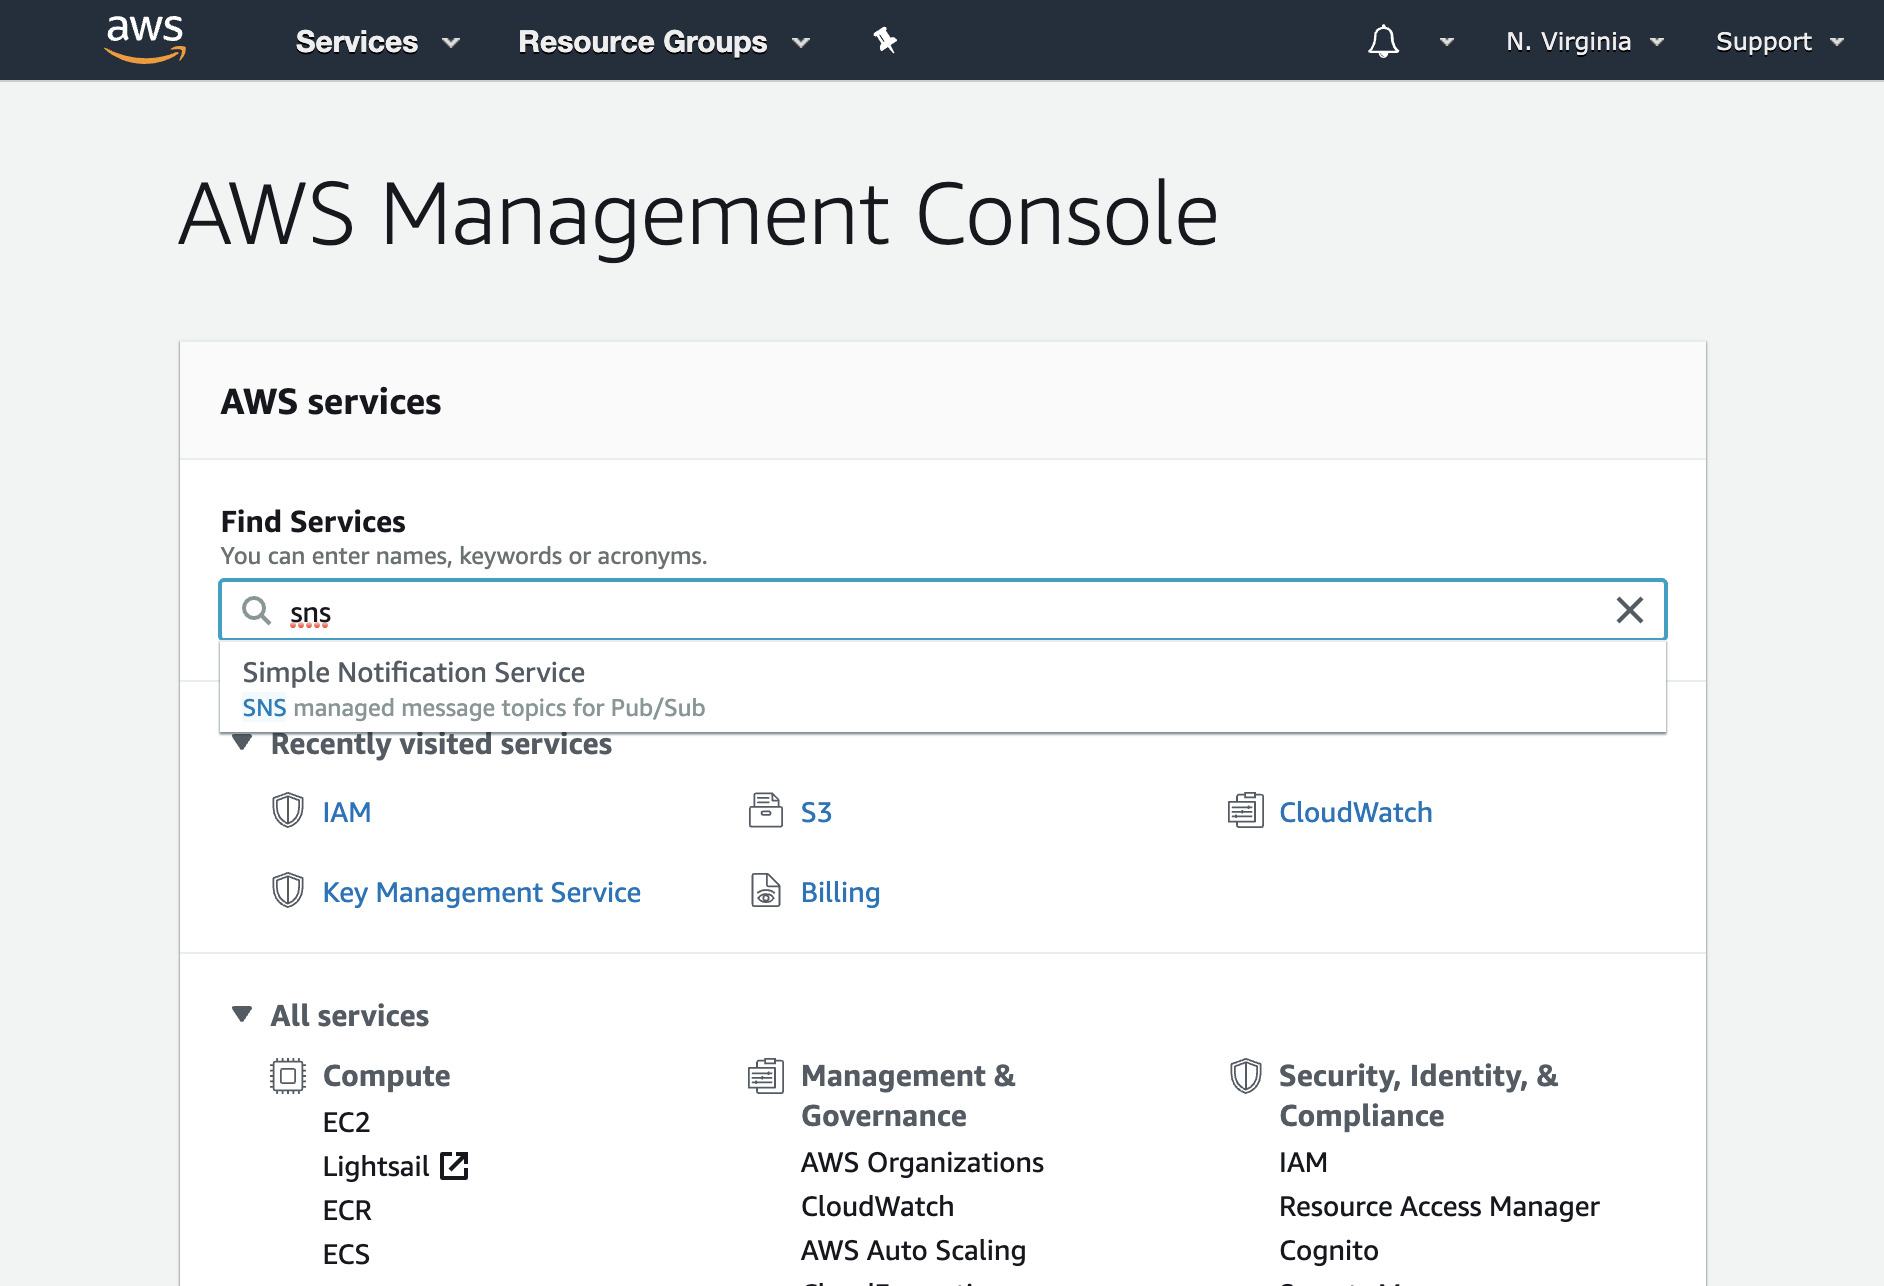Screen dimensions: 1884x1286
Task: Open ECS under Compute
Action: (x=346, y=1254)
